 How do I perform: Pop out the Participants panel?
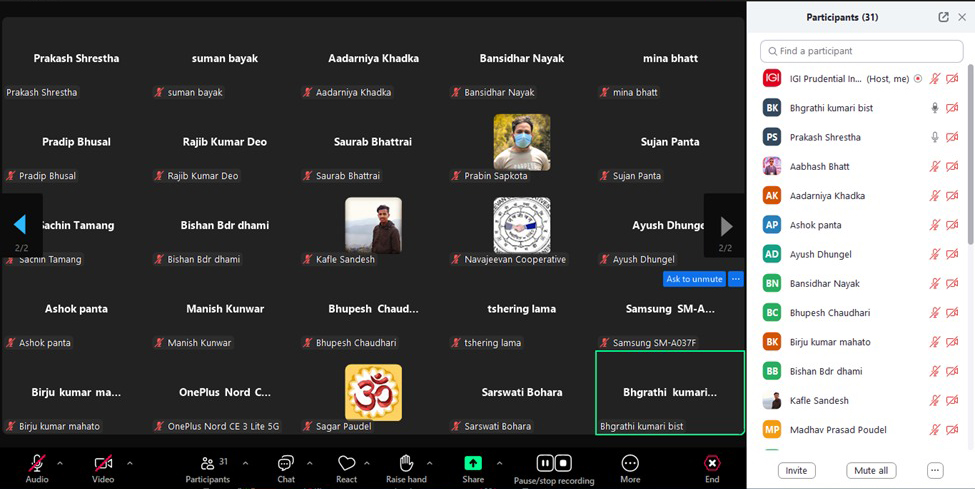pos(943,17)
